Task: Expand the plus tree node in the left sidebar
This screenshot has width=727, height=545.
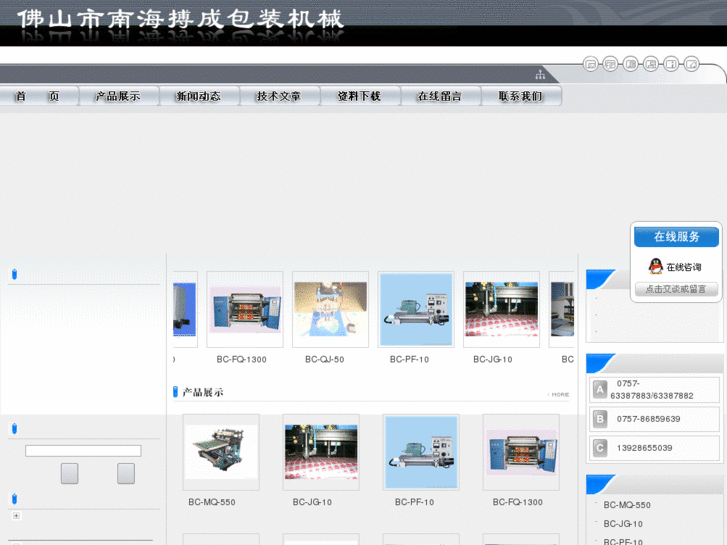Action: [16, 516]
